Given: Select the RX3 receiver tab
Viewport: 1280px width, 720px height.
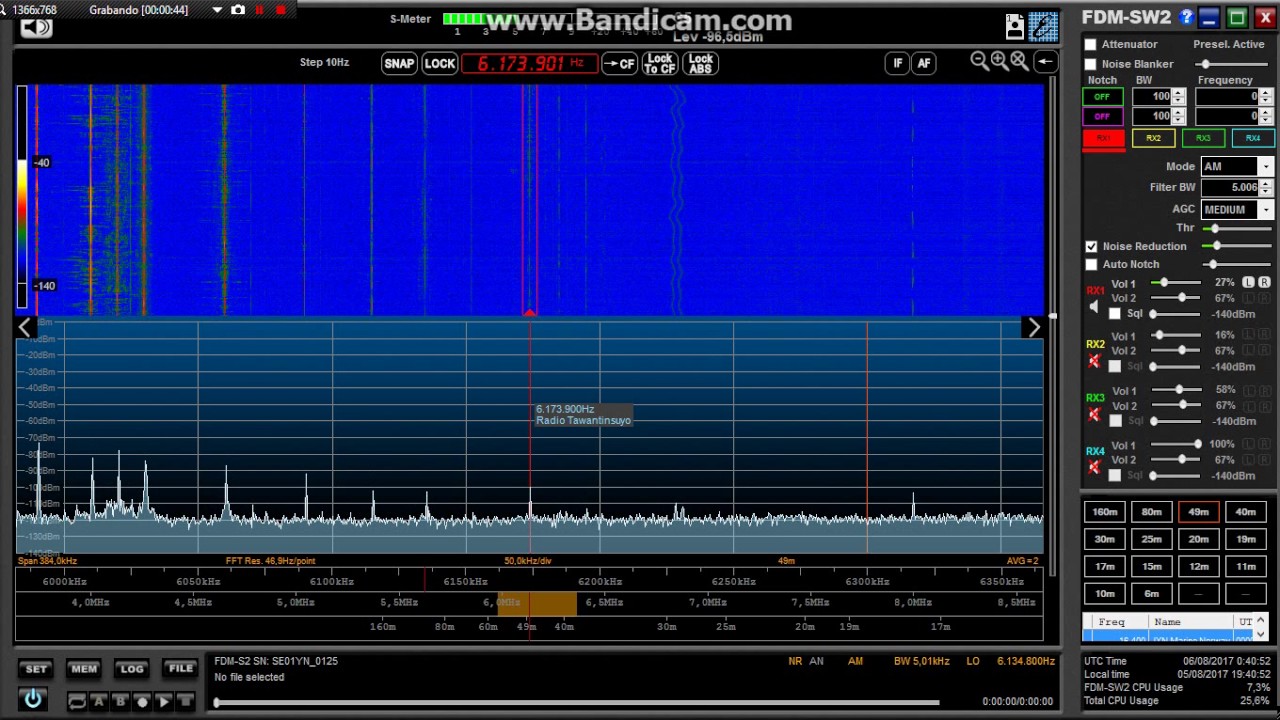Looking at the screenshot, I should 1203,139.
